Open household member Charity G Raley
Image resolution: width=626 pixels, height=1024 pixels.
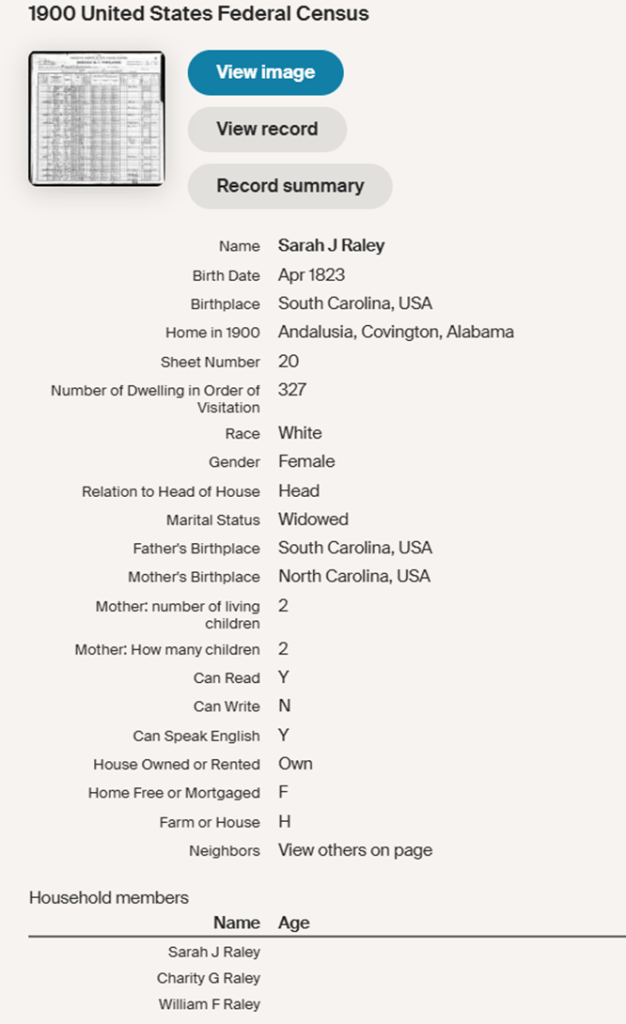click(208, 978)
